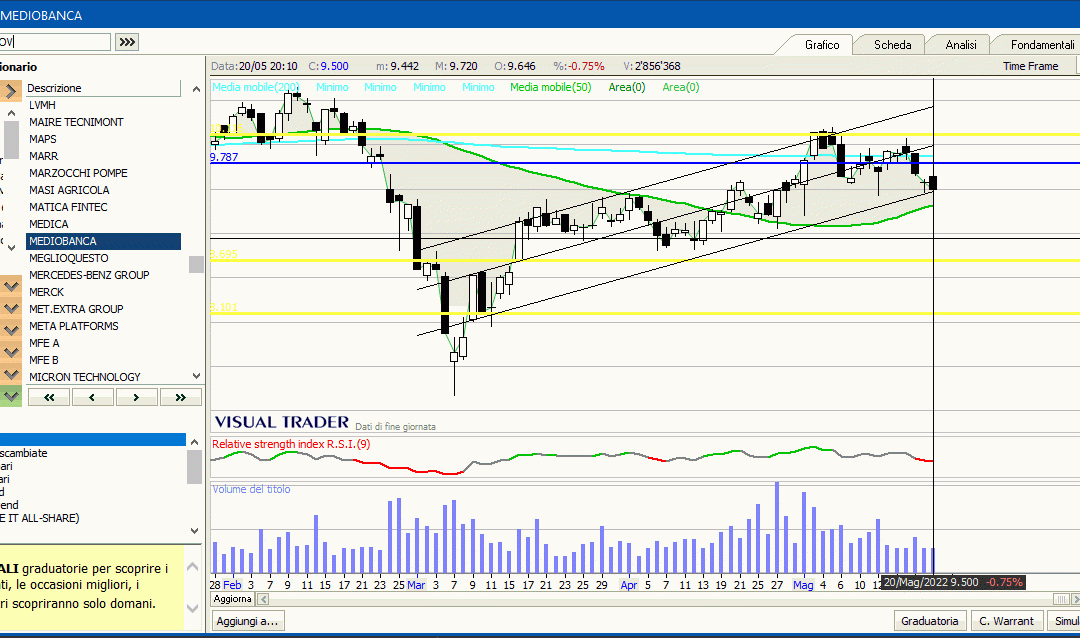Switch to the Grafico tab

(x=822, y=45)
